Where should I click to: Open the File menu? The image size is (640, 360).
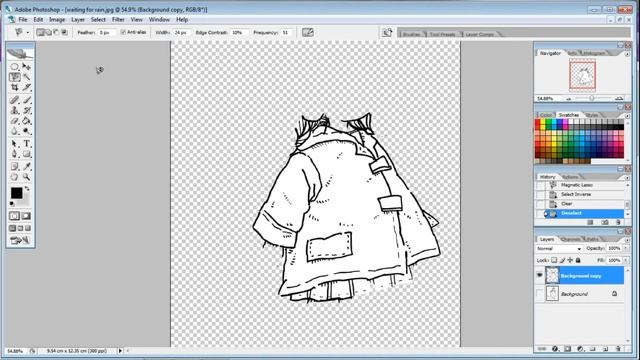click(x=23, y=20)
